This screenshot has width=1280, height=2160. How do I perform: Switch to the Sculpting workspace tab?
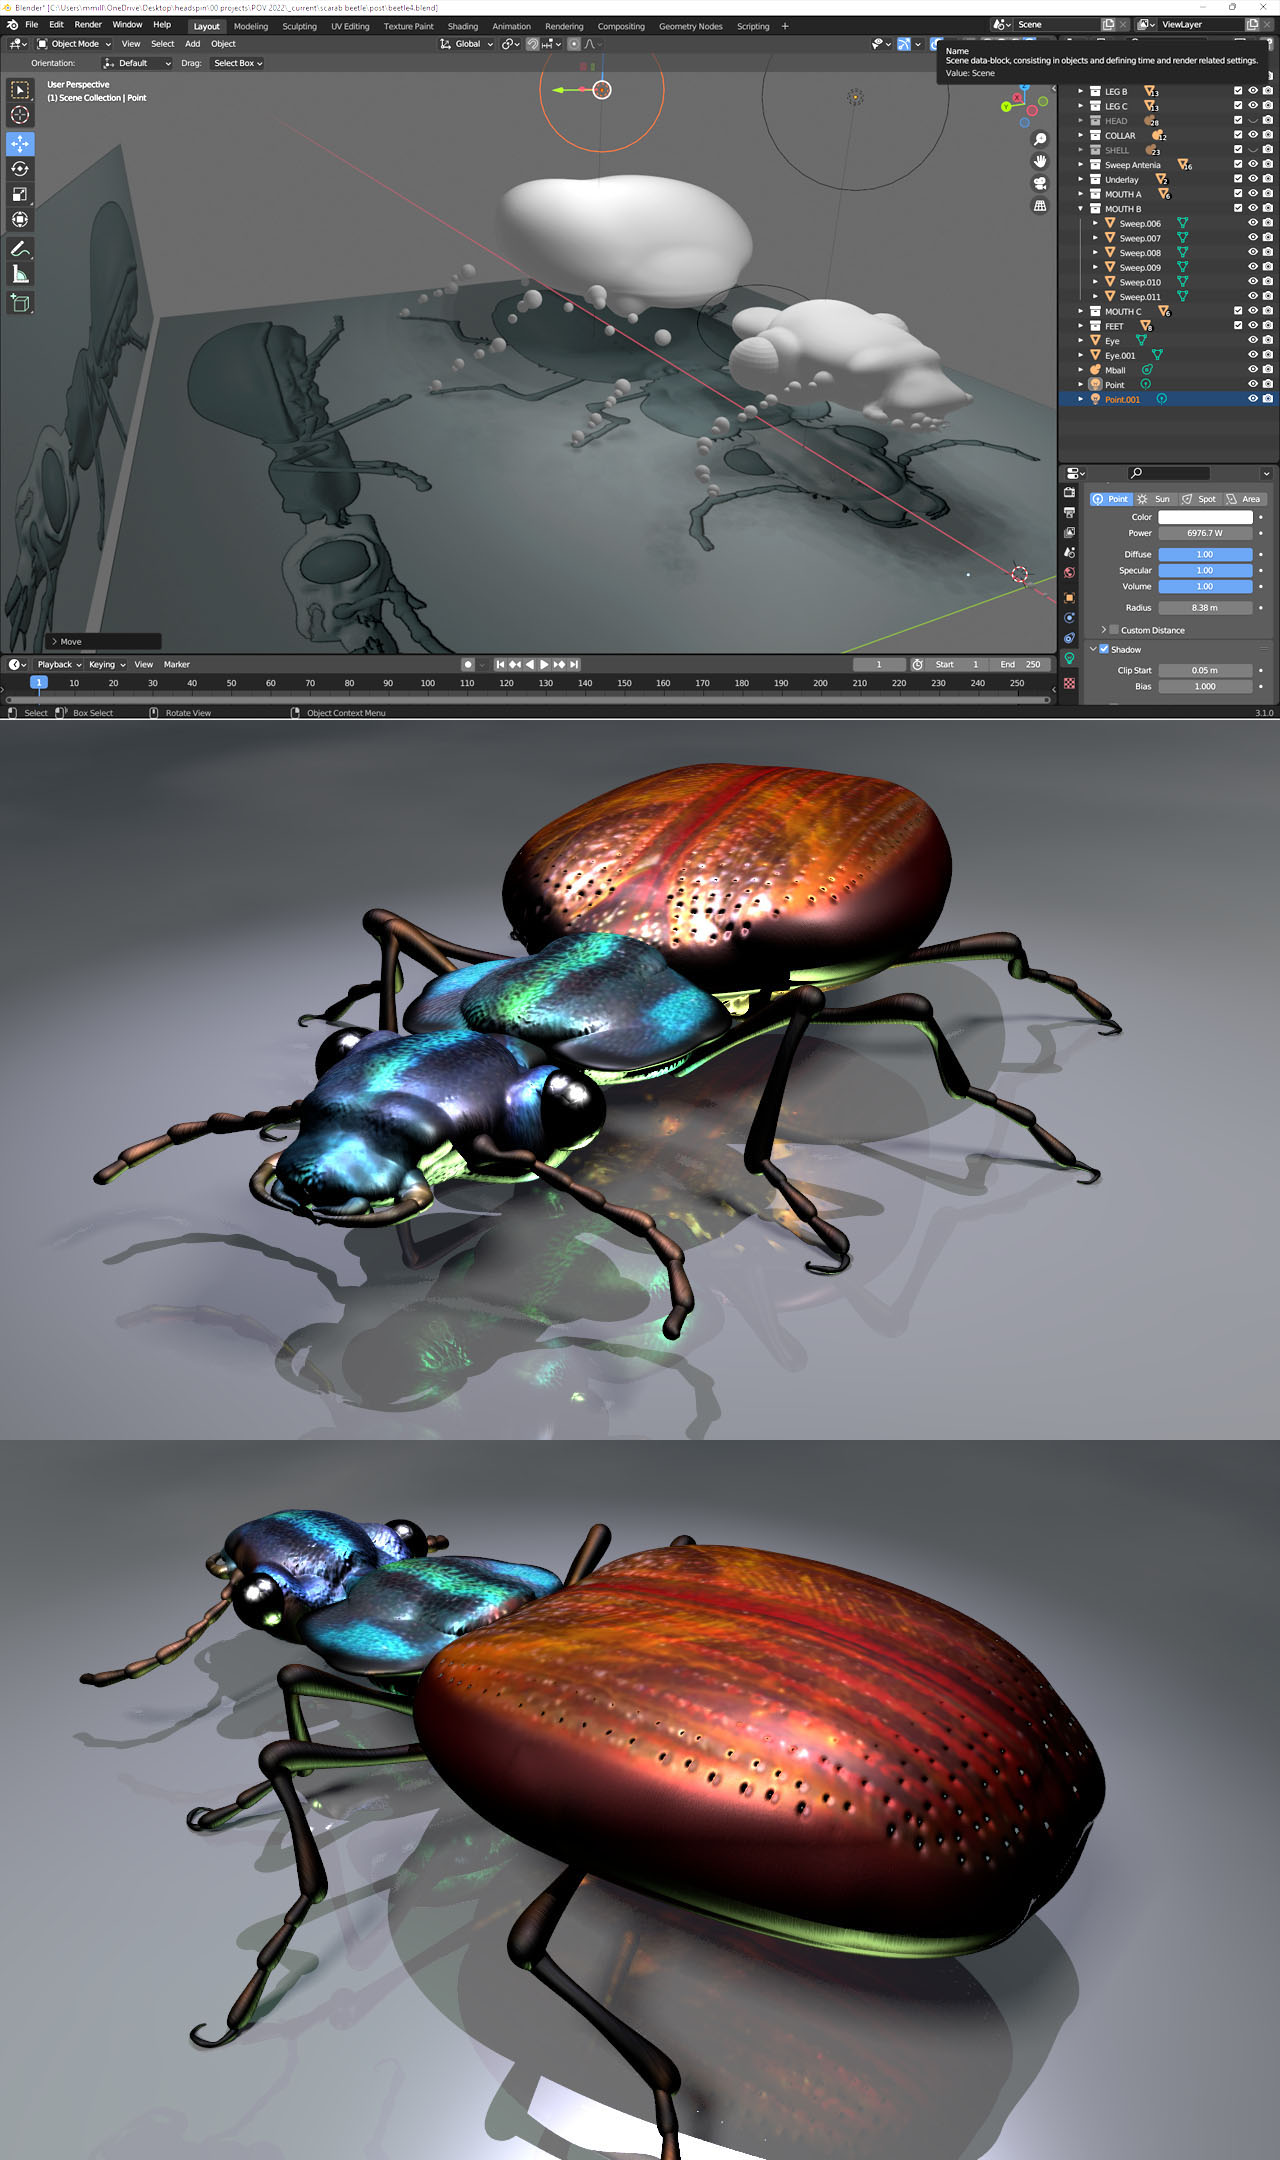(299, 26)
